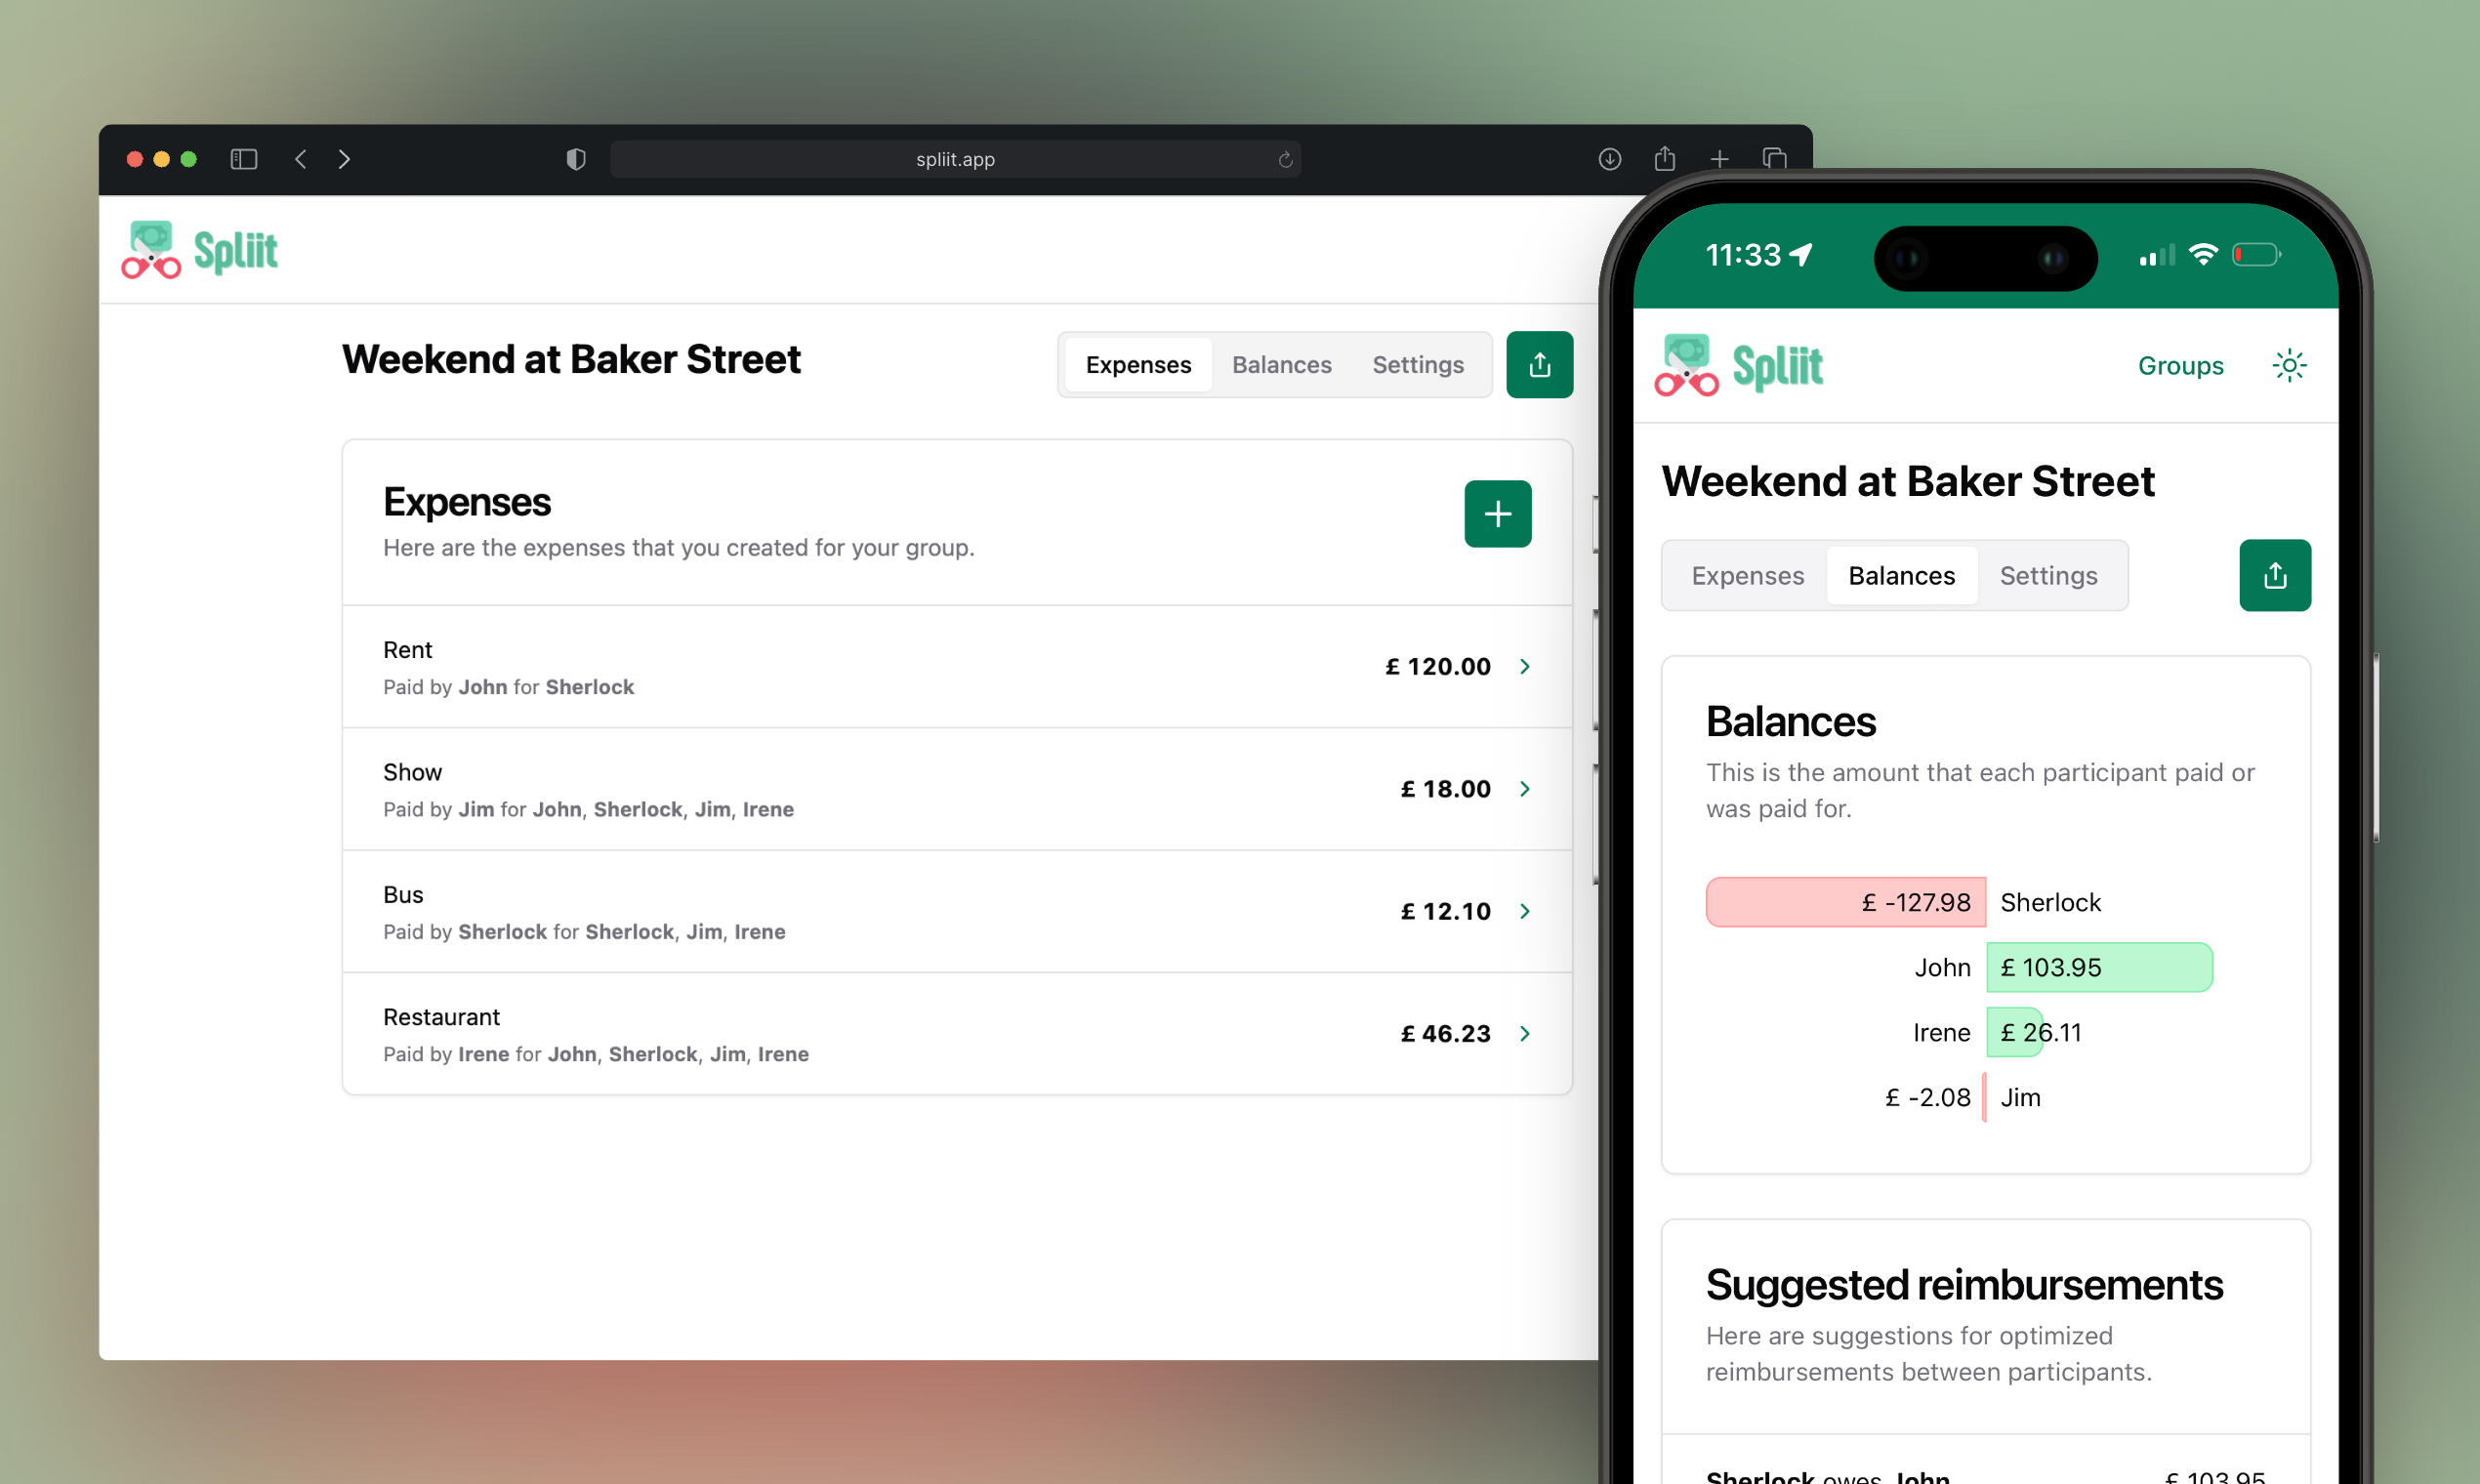
Task: Click the Rent expense title
Action: pyautogui.click(x=407, y=650)
